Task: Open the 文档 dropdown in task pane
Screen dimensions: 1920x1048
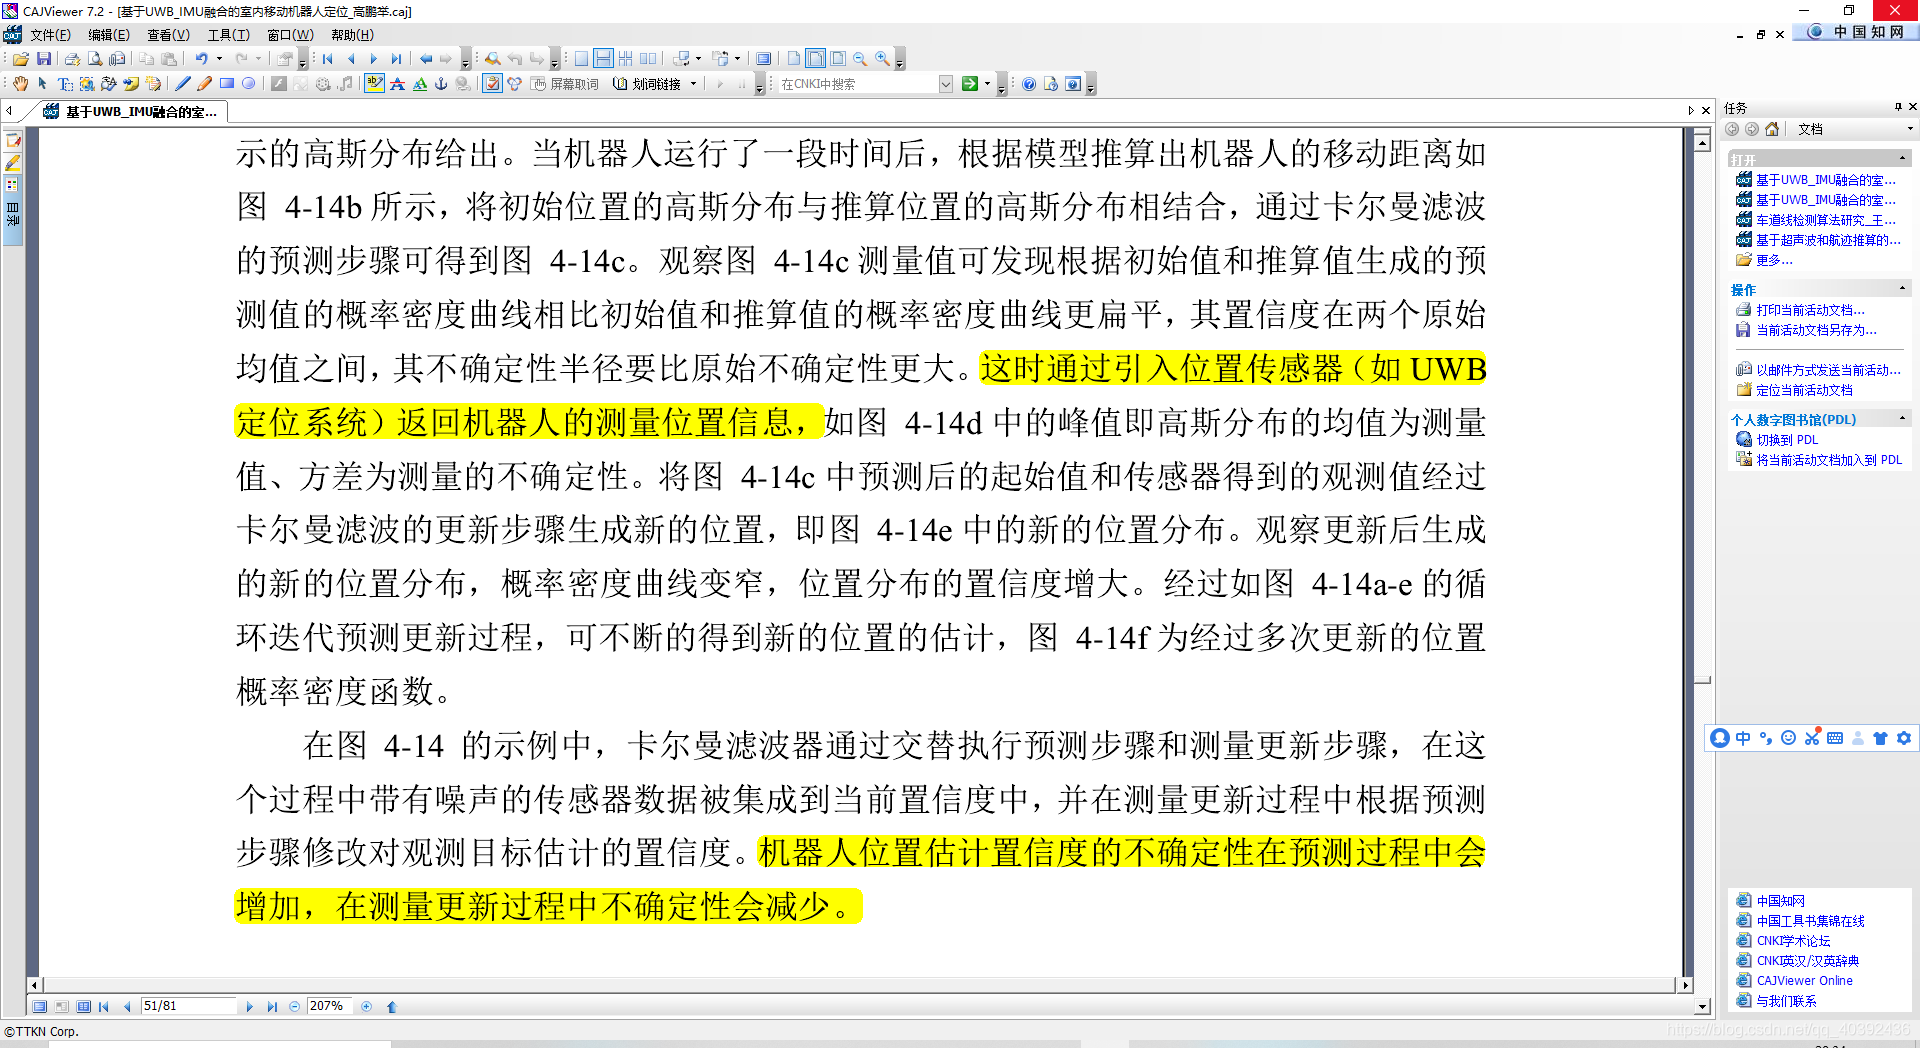Action: 1910,129
